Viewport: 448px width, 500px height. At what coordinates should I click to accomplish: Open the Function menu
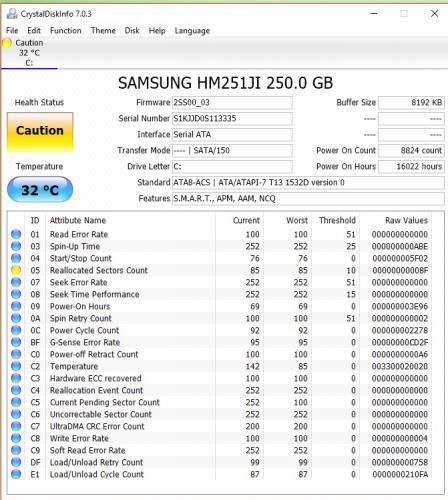tap(66, 30)
